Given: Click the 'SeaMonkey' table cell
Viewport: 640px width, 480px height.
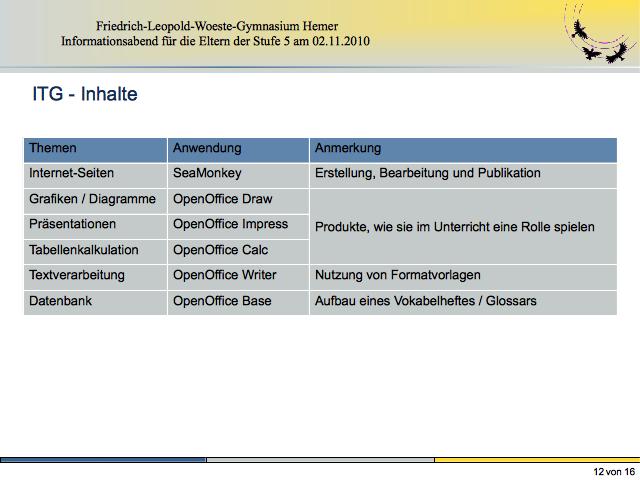Looking at the screenshot, I should [237, 174].
